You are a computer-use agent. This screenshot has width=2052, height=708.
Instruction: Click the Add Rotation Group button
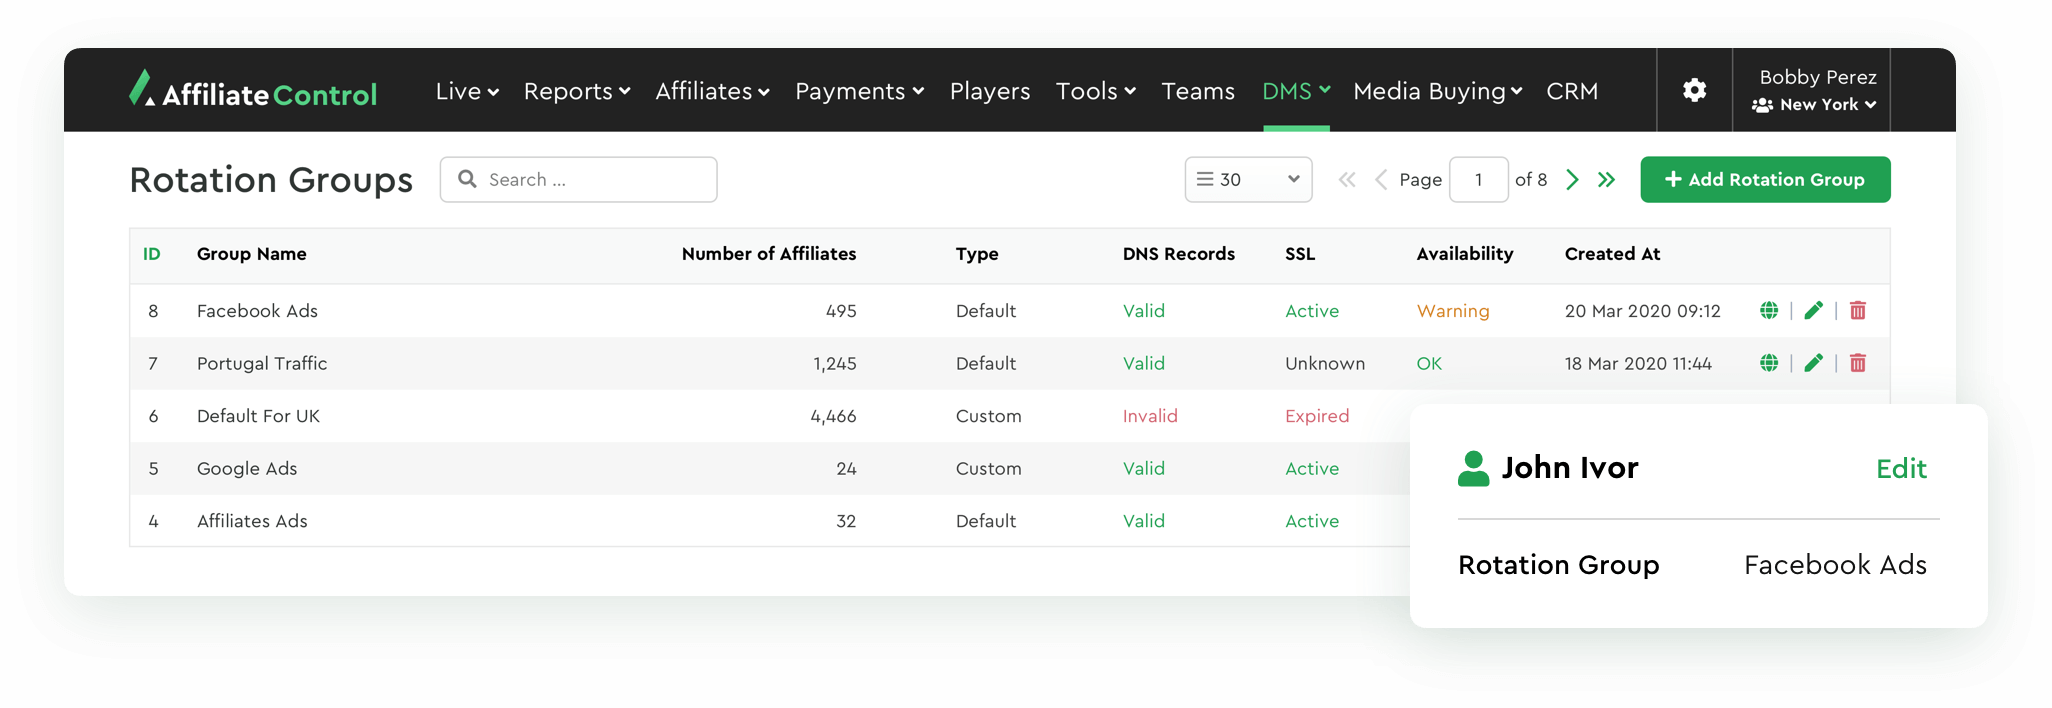pyautogui.click(x=1765, y=180)
